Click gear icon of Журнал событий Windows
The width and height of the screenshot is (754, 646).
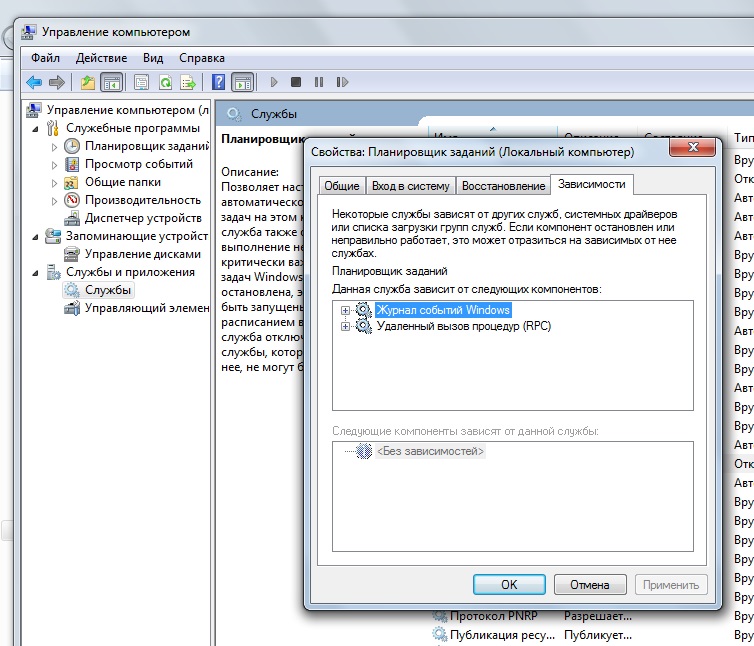[364, 310]
